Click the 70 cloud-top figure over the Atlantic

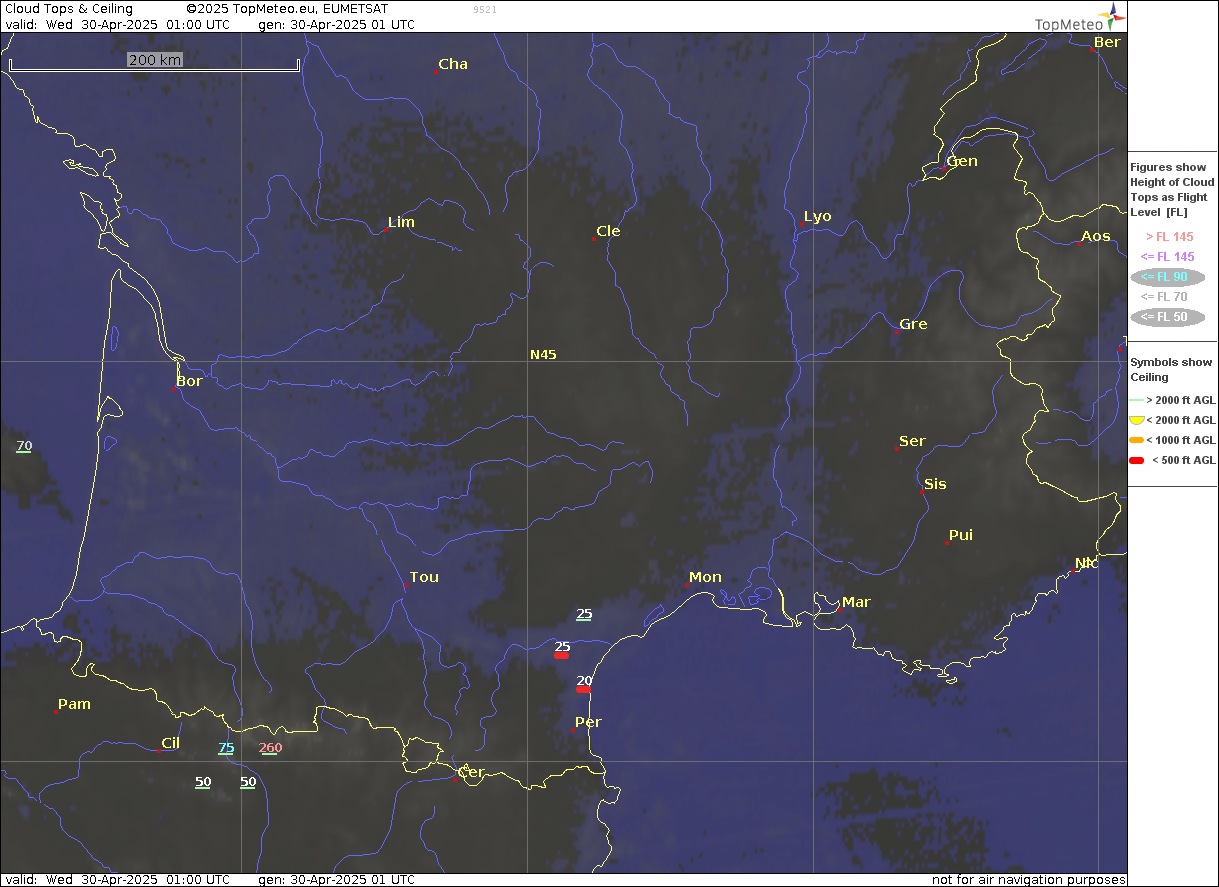click(24, 446)
